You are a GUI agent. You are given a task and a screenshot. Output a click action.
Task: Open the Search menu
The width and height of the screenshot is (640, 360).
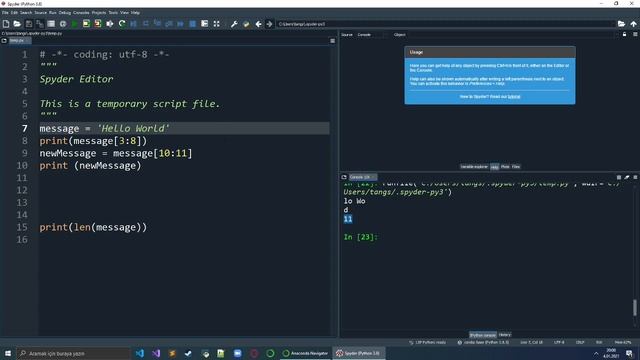[x=26, y=13]
